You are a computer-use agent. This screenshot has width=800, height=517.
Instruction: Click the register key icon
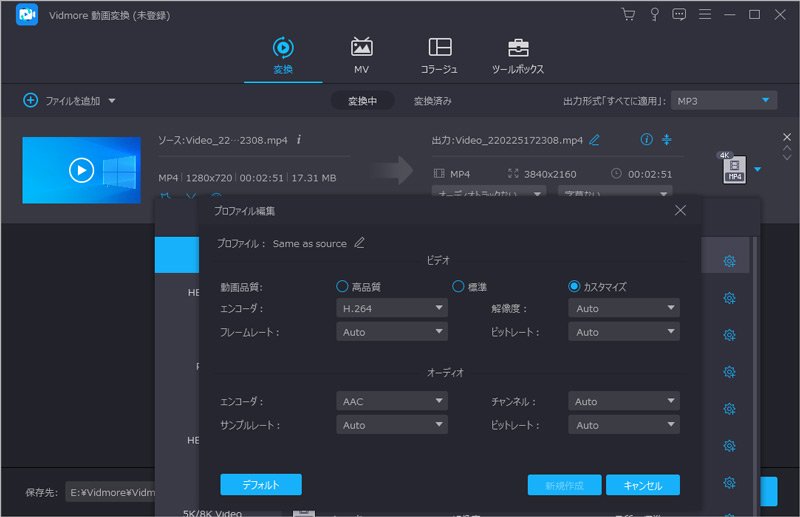(x=654, y=14)
